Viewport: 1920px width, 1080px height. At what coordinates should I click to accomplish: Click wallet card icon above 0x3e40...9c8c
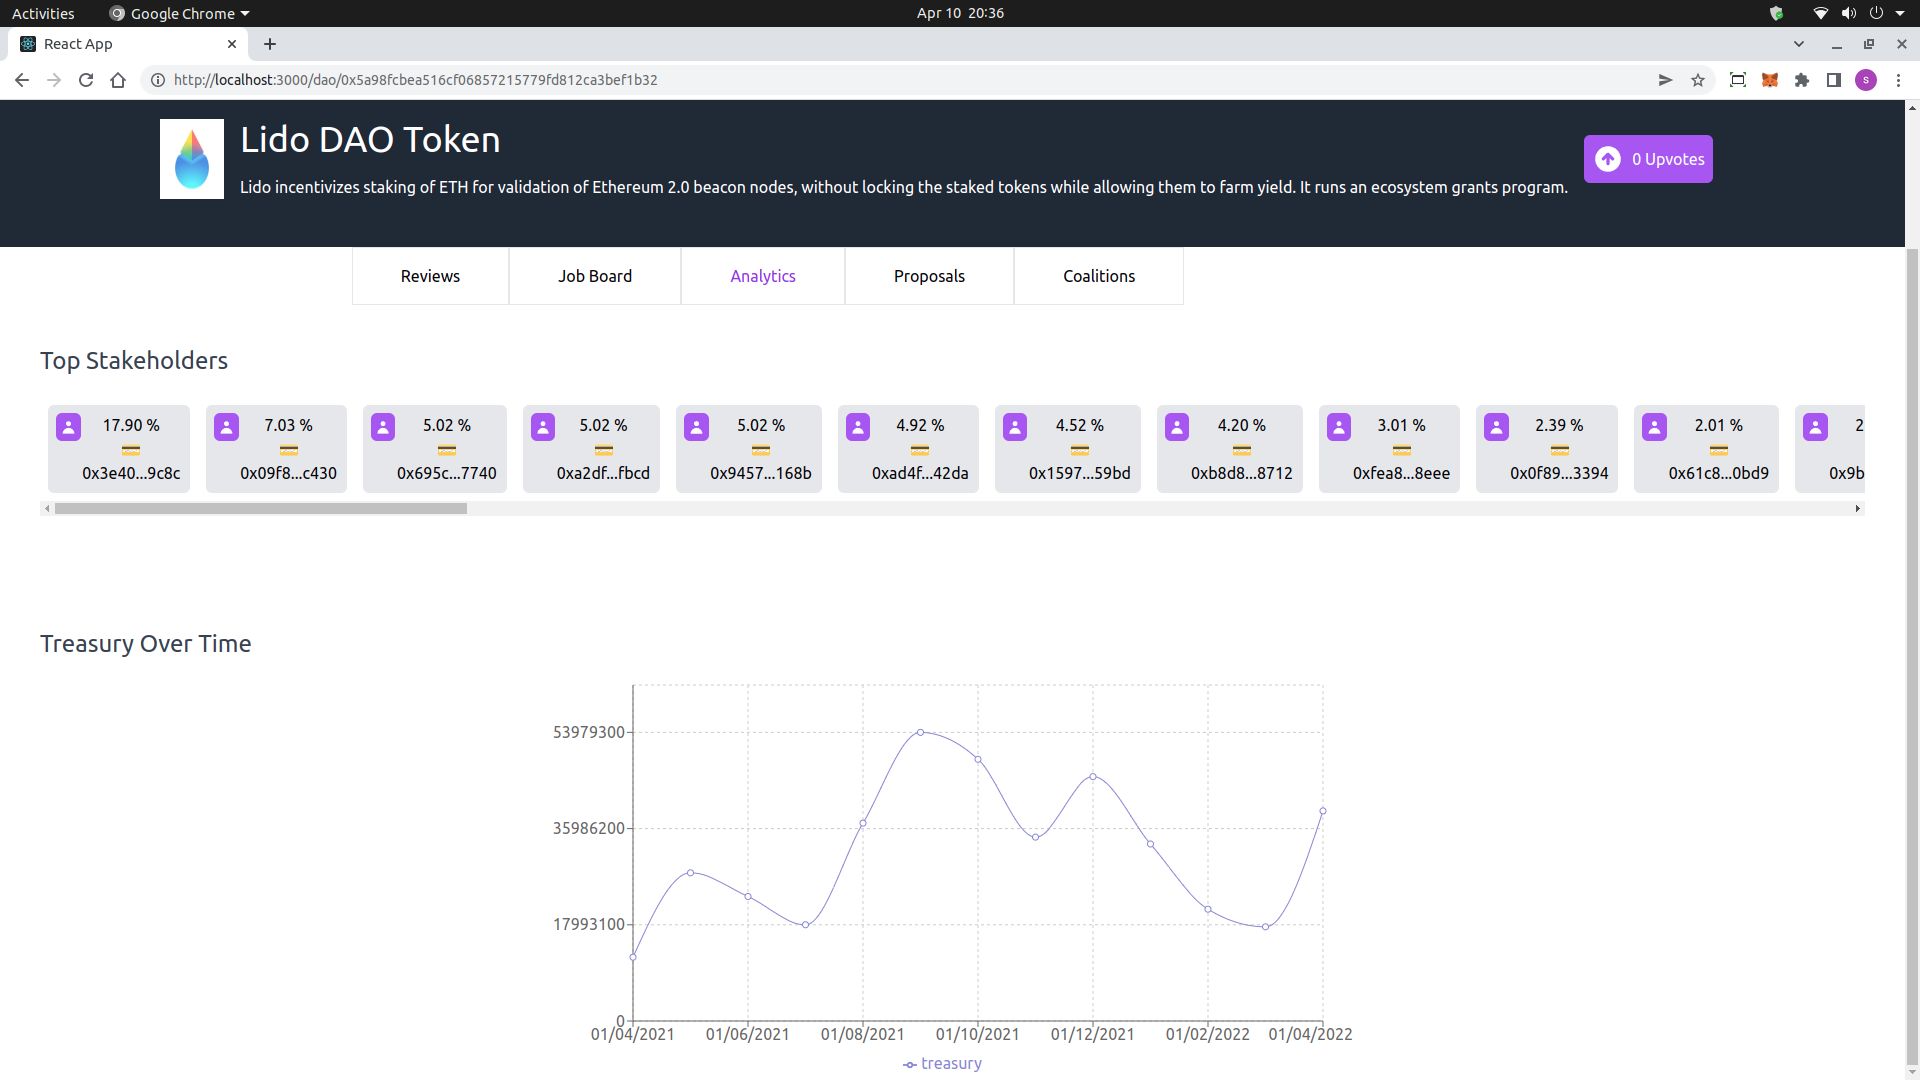(x=131, y=450)
